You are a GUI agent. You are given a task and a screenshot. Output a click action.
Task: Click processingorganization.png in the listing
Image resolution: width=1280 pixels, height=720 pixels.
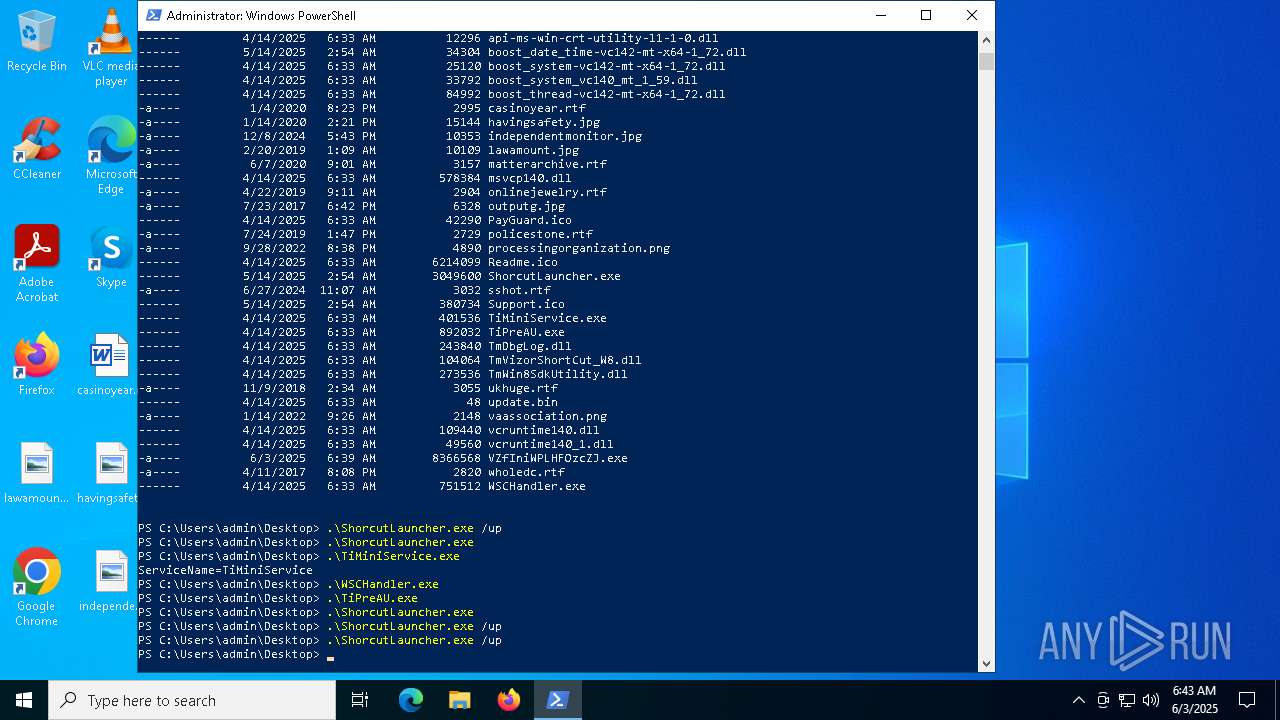(x=579, y=248)
